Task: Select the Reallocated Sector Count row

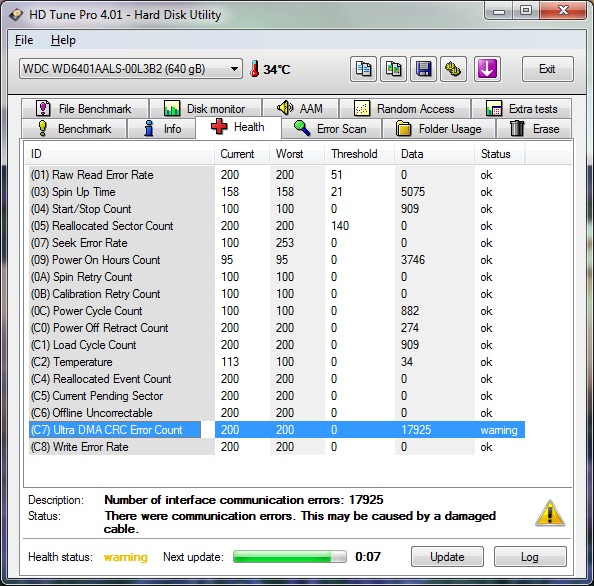Action: tap(277, 226)
